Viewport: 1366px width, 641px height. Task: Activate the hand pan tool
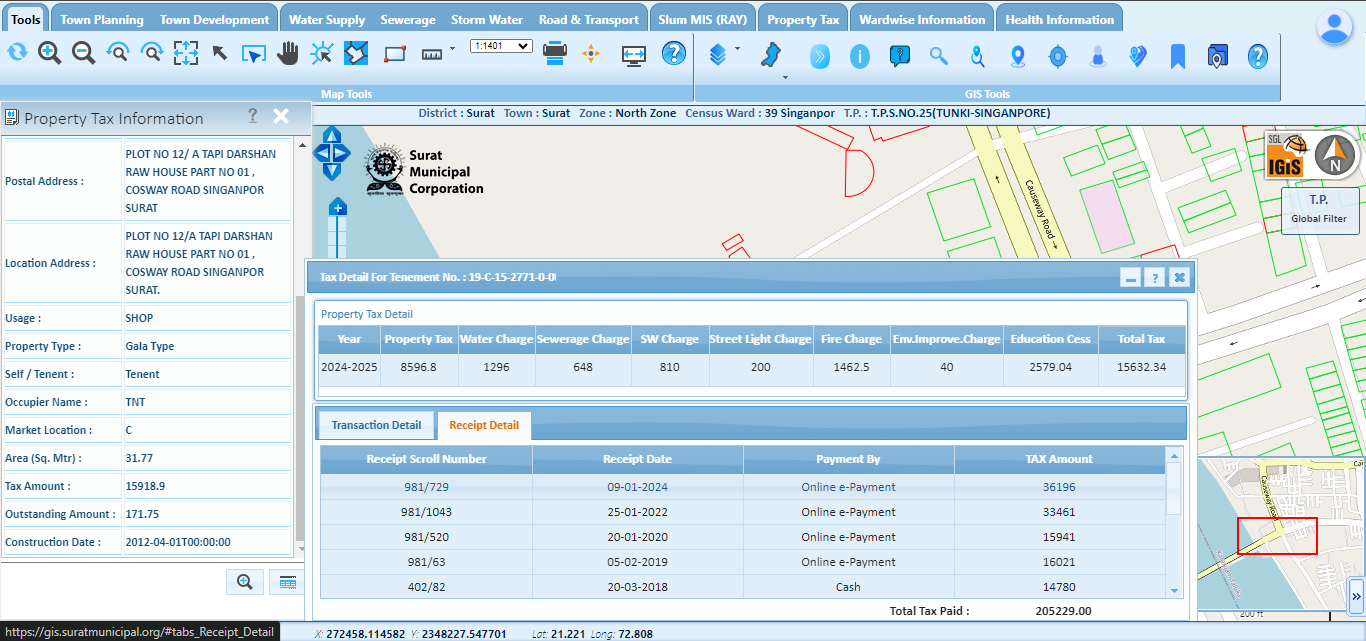tap(288, 53)
